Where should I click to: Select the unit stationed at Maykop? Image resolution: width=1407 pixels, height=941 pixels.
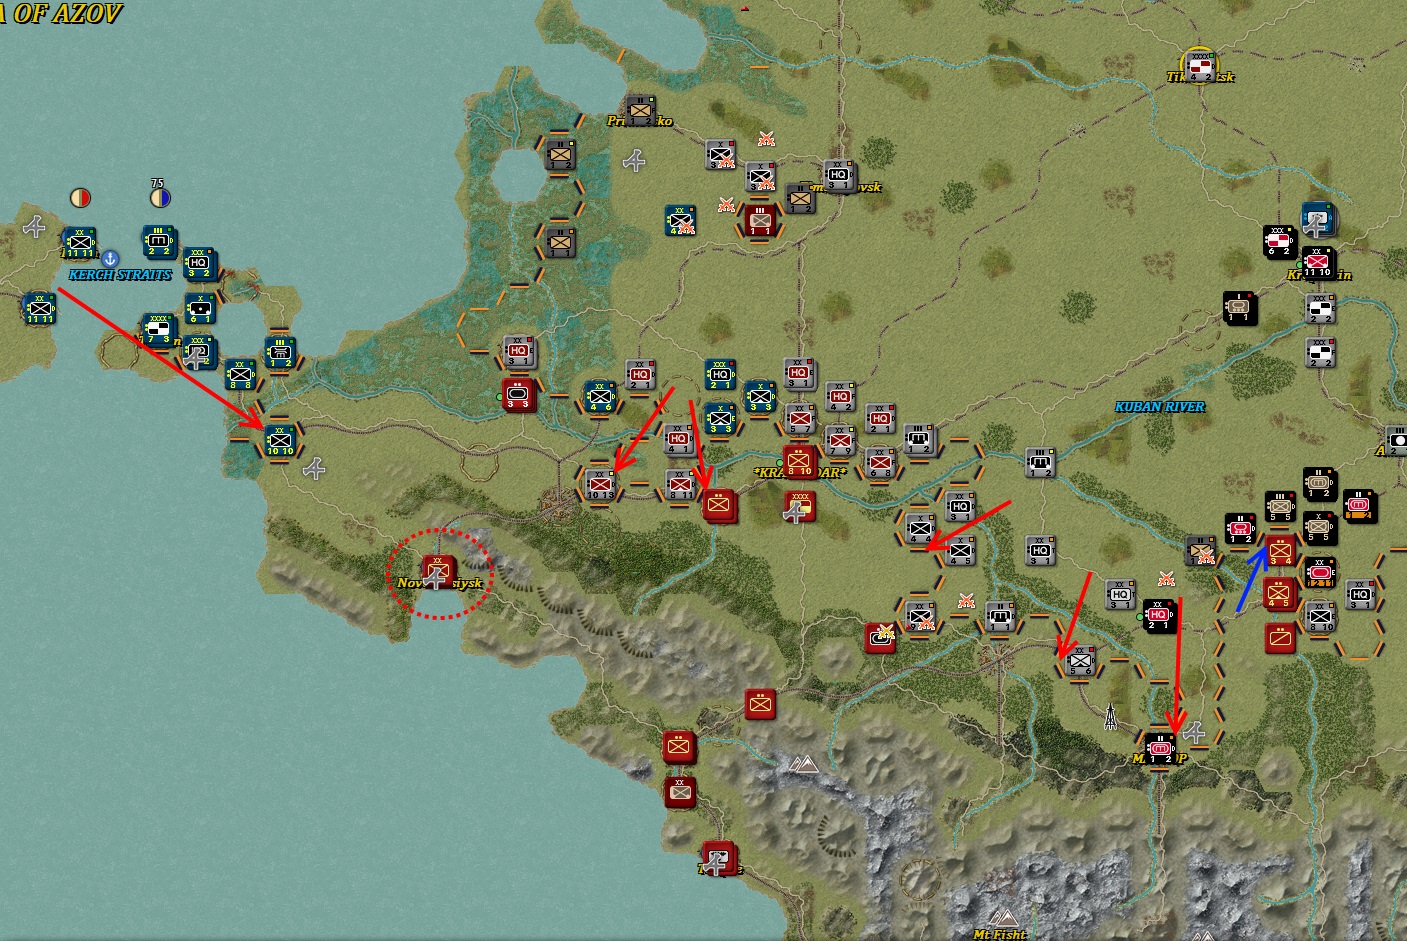pyautogui.click(x=1160, y=747)
